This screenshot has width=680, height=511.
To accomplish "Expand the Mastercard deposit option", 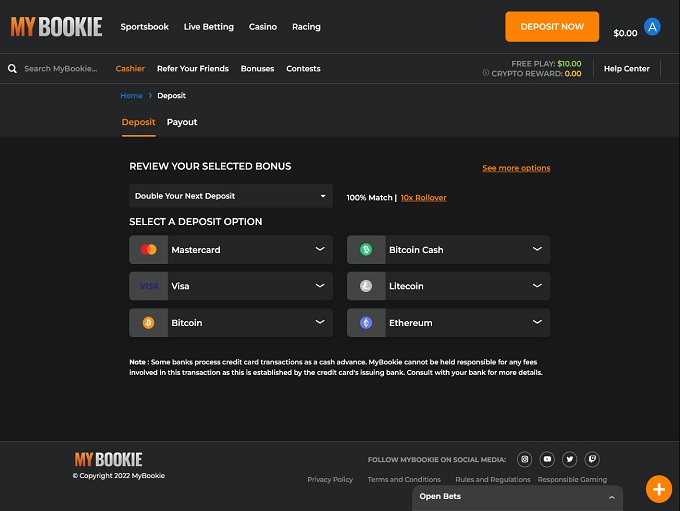I will point(231,249).
